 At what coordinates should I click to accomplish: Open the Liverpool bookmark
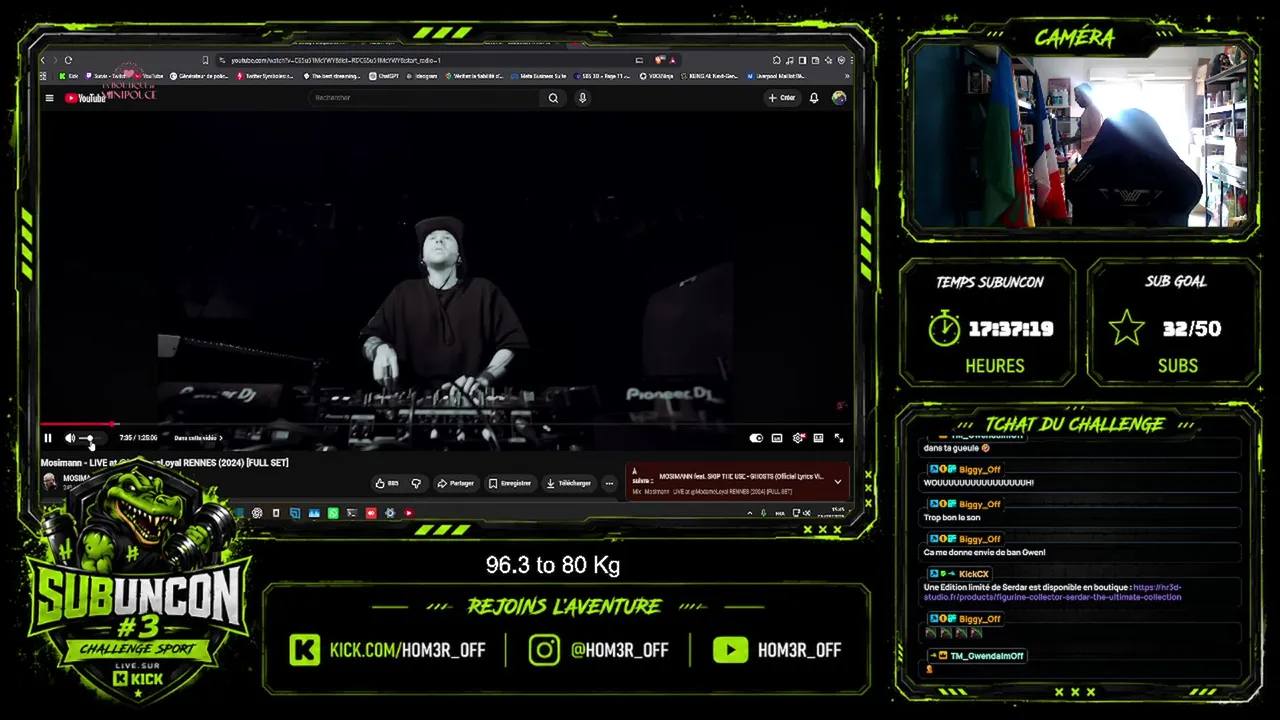coord(774,76)
